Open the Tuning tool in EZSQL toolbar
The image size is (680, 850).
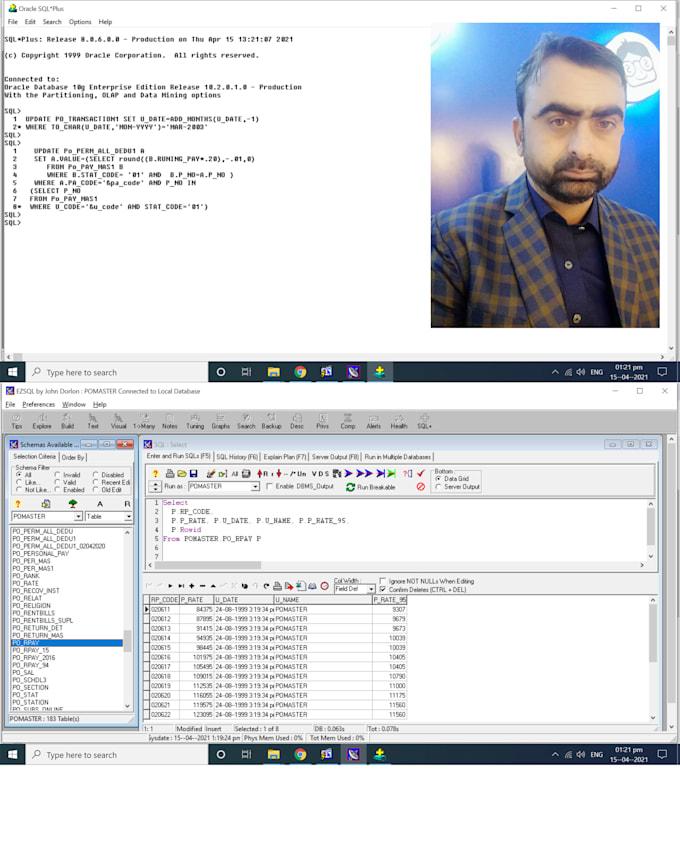pyautogui.click(x=195, y=421)
